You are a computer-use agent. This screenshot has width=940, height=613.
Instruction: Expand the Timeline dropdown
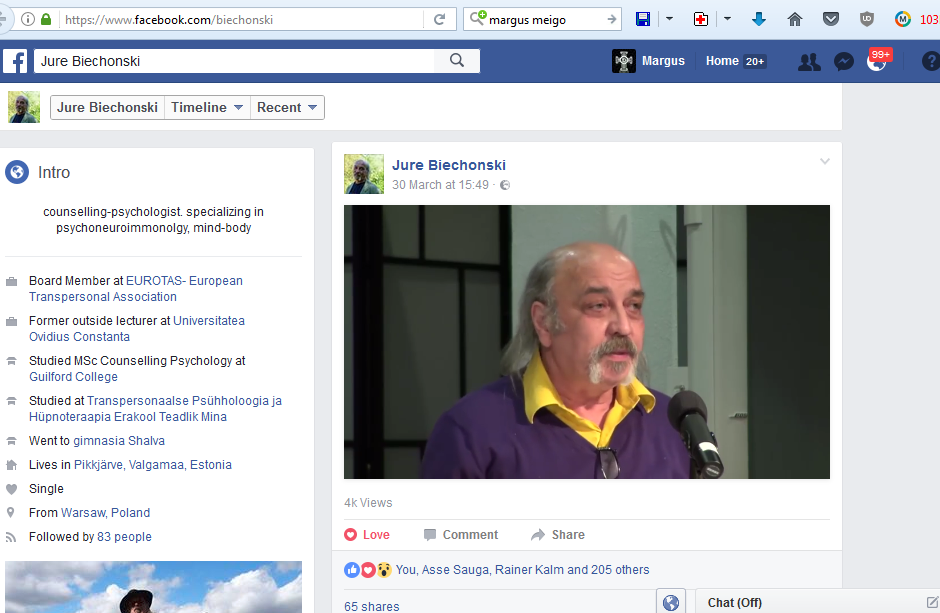pos(207,108)
